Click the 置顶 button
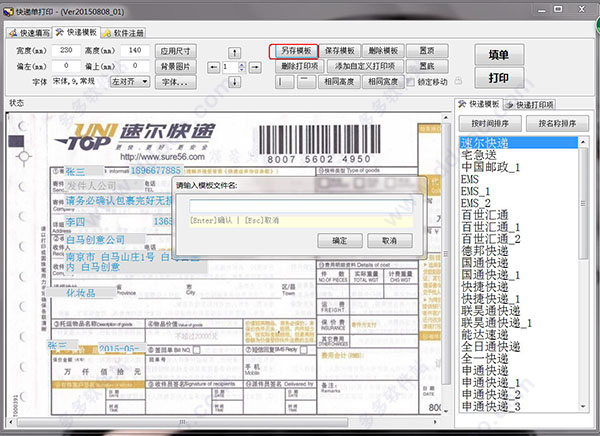The height and width of the screenshot is (436, 600). (427, 51)
